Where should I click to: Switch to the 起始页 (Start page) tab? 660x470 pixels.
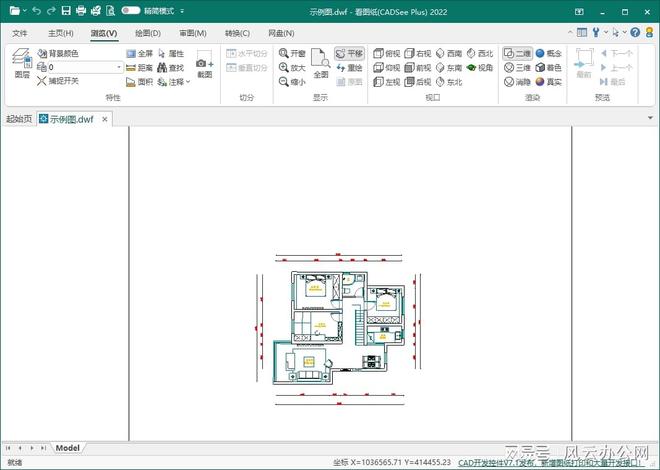pyautogui.click(x=18, y=118)
